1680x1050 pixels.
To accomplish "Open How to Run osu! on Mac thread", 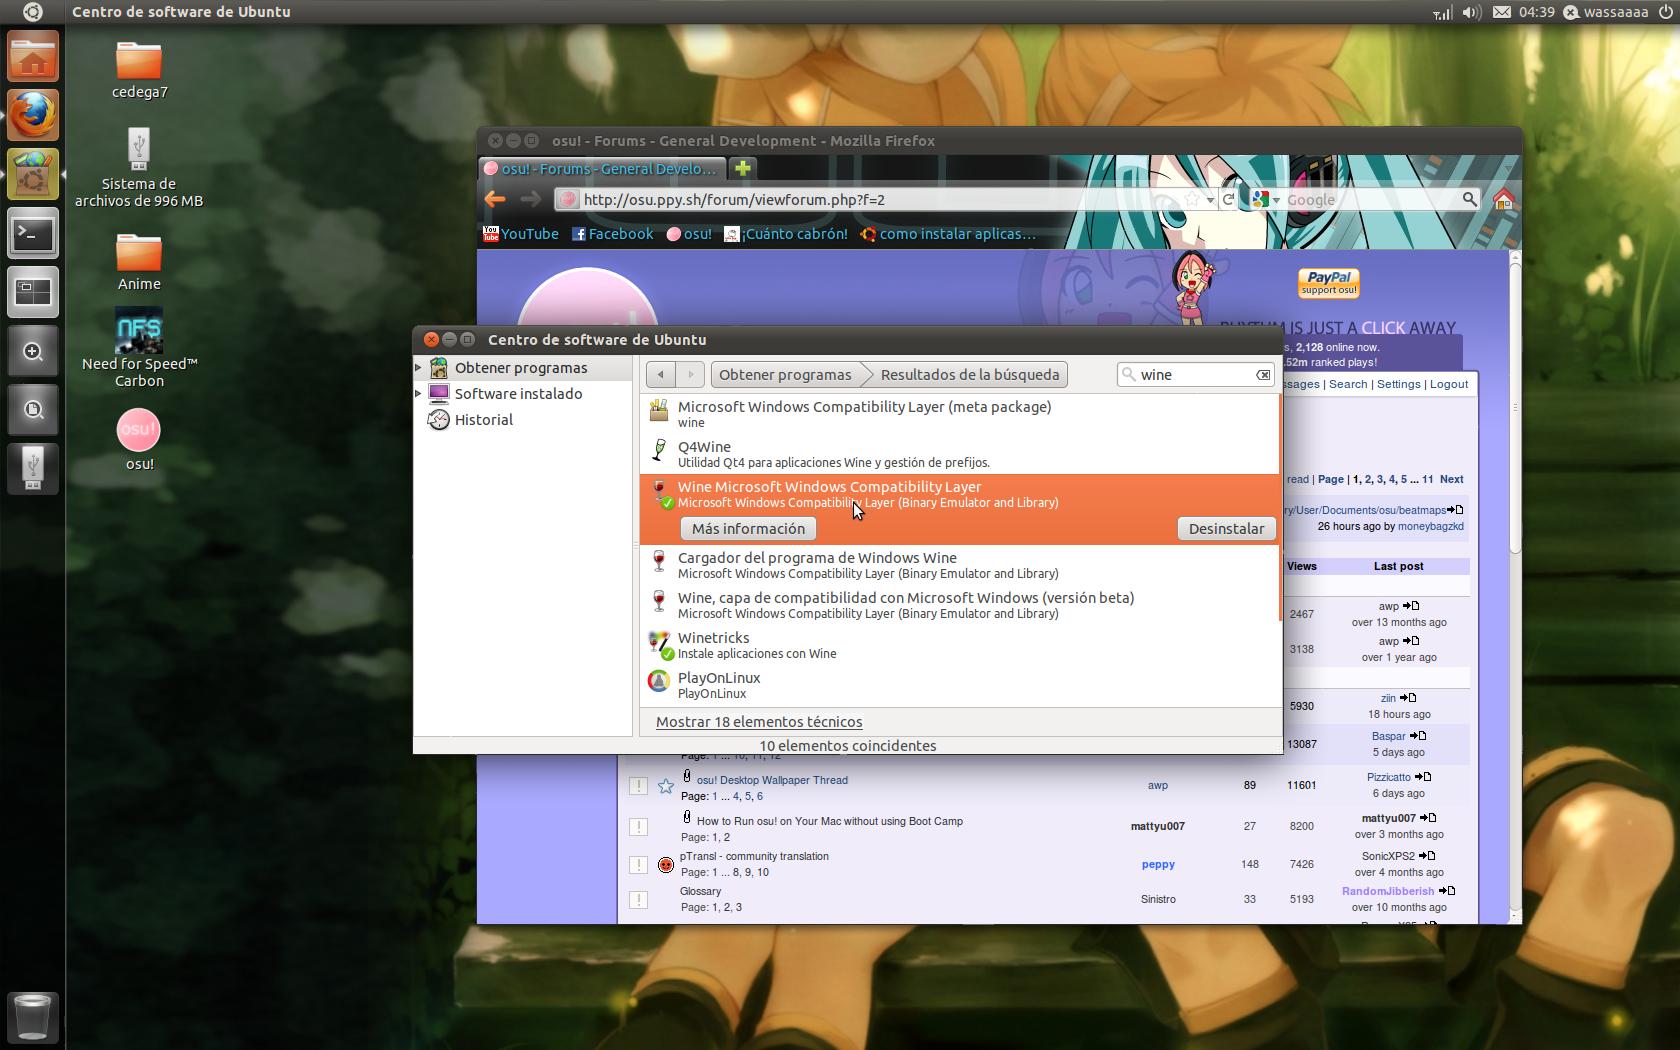I will click(830, 821).
